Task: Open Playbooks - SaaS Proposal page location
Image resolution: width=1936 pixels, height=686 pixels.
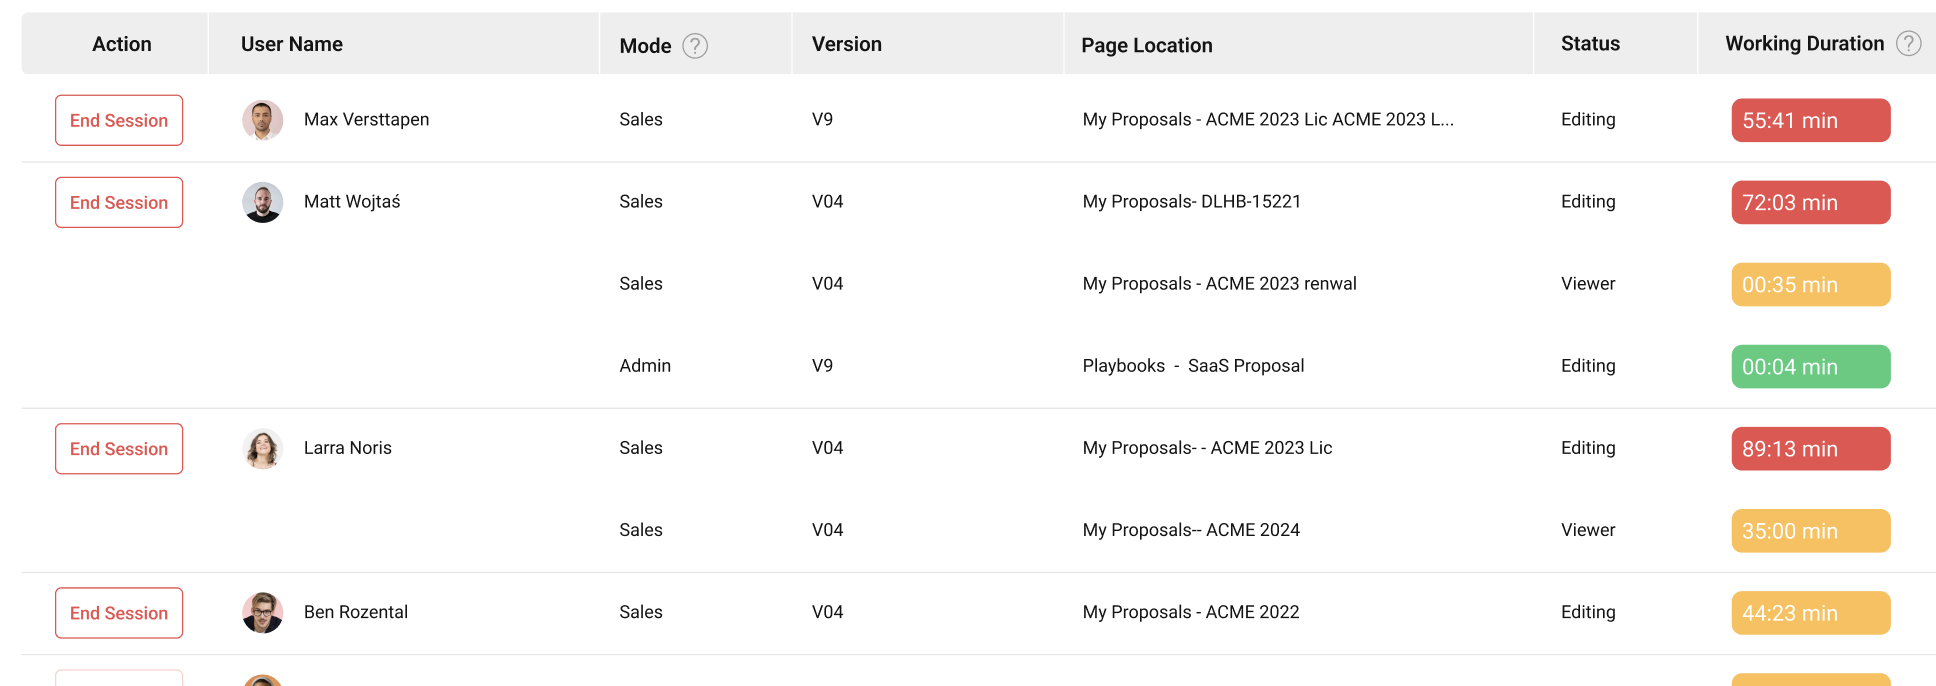Action: pos(1193,366)
